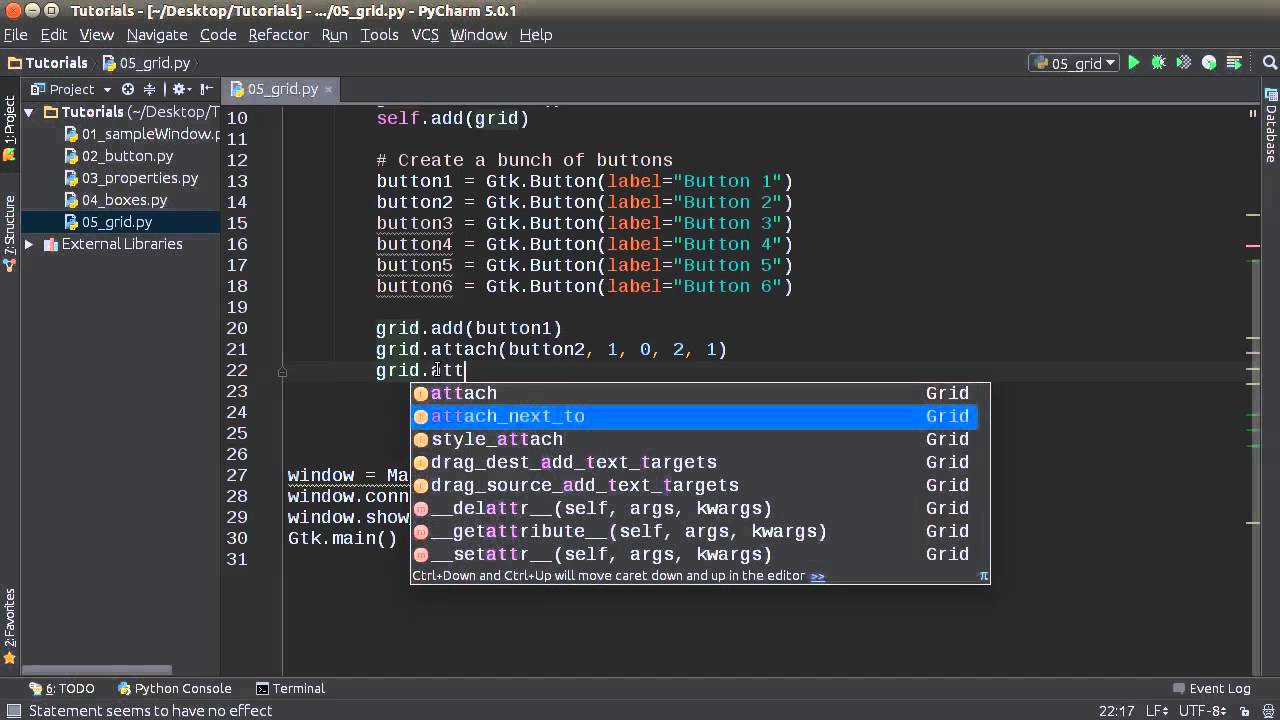Click the pi icon in completion popup

coord(983,576)
